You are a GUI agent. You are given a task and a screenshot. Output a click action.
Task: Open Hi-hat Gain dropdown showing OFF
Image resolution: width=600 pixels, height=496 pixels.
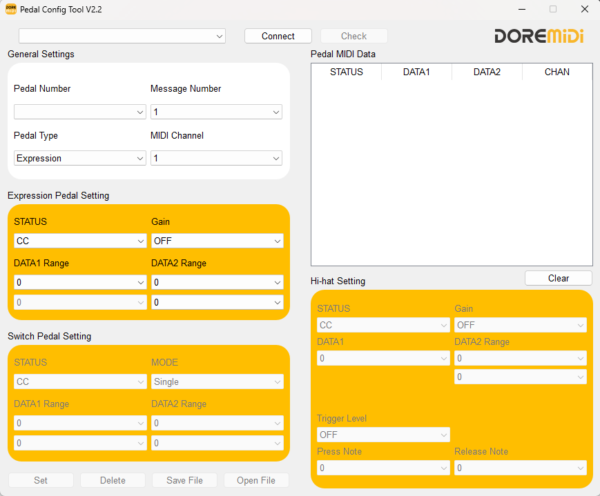click(x=520, y=325)
